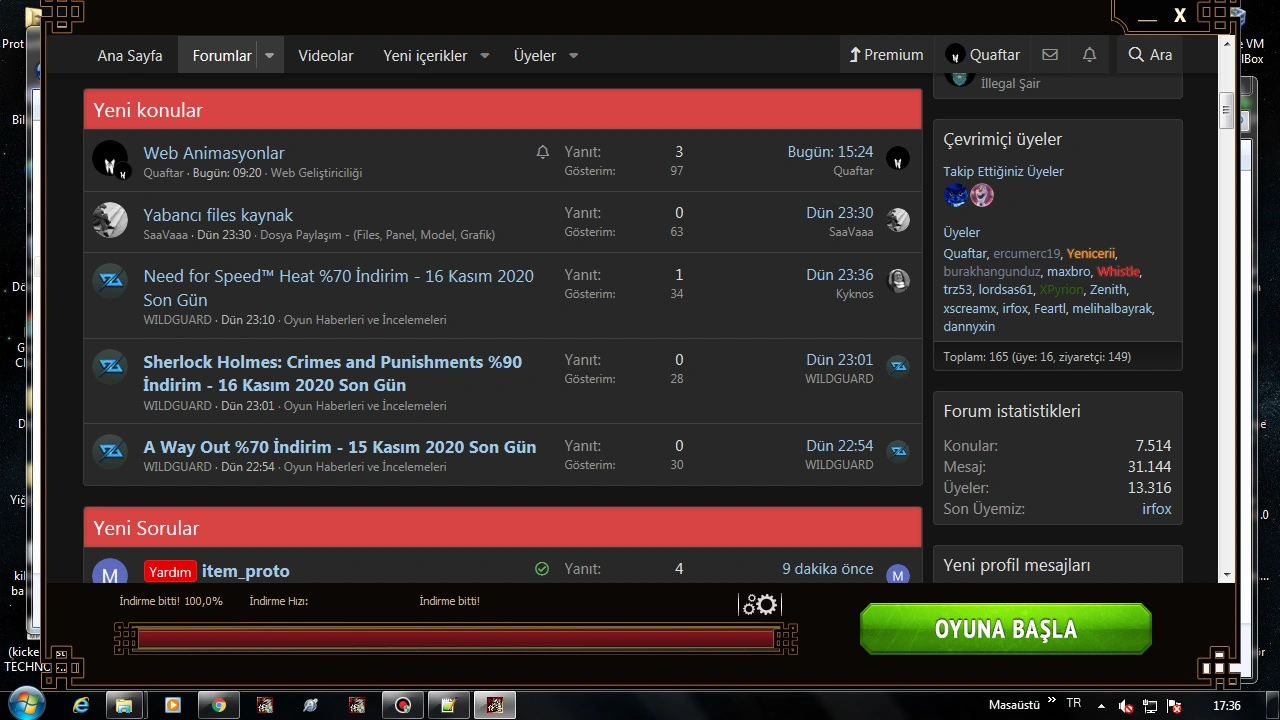Image resolution: width=1280 pixels, height=720 pixels.
Task: Open Yenicerii member profile
Action: (1090, 253)
